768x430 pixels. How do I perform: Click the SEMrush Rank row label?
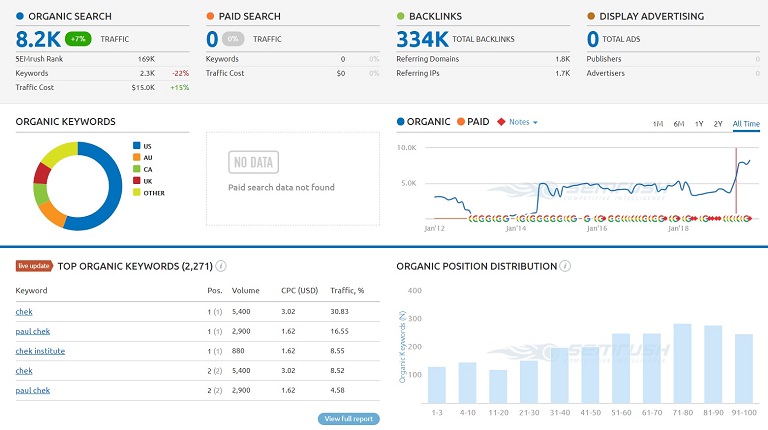coord(39,59)
